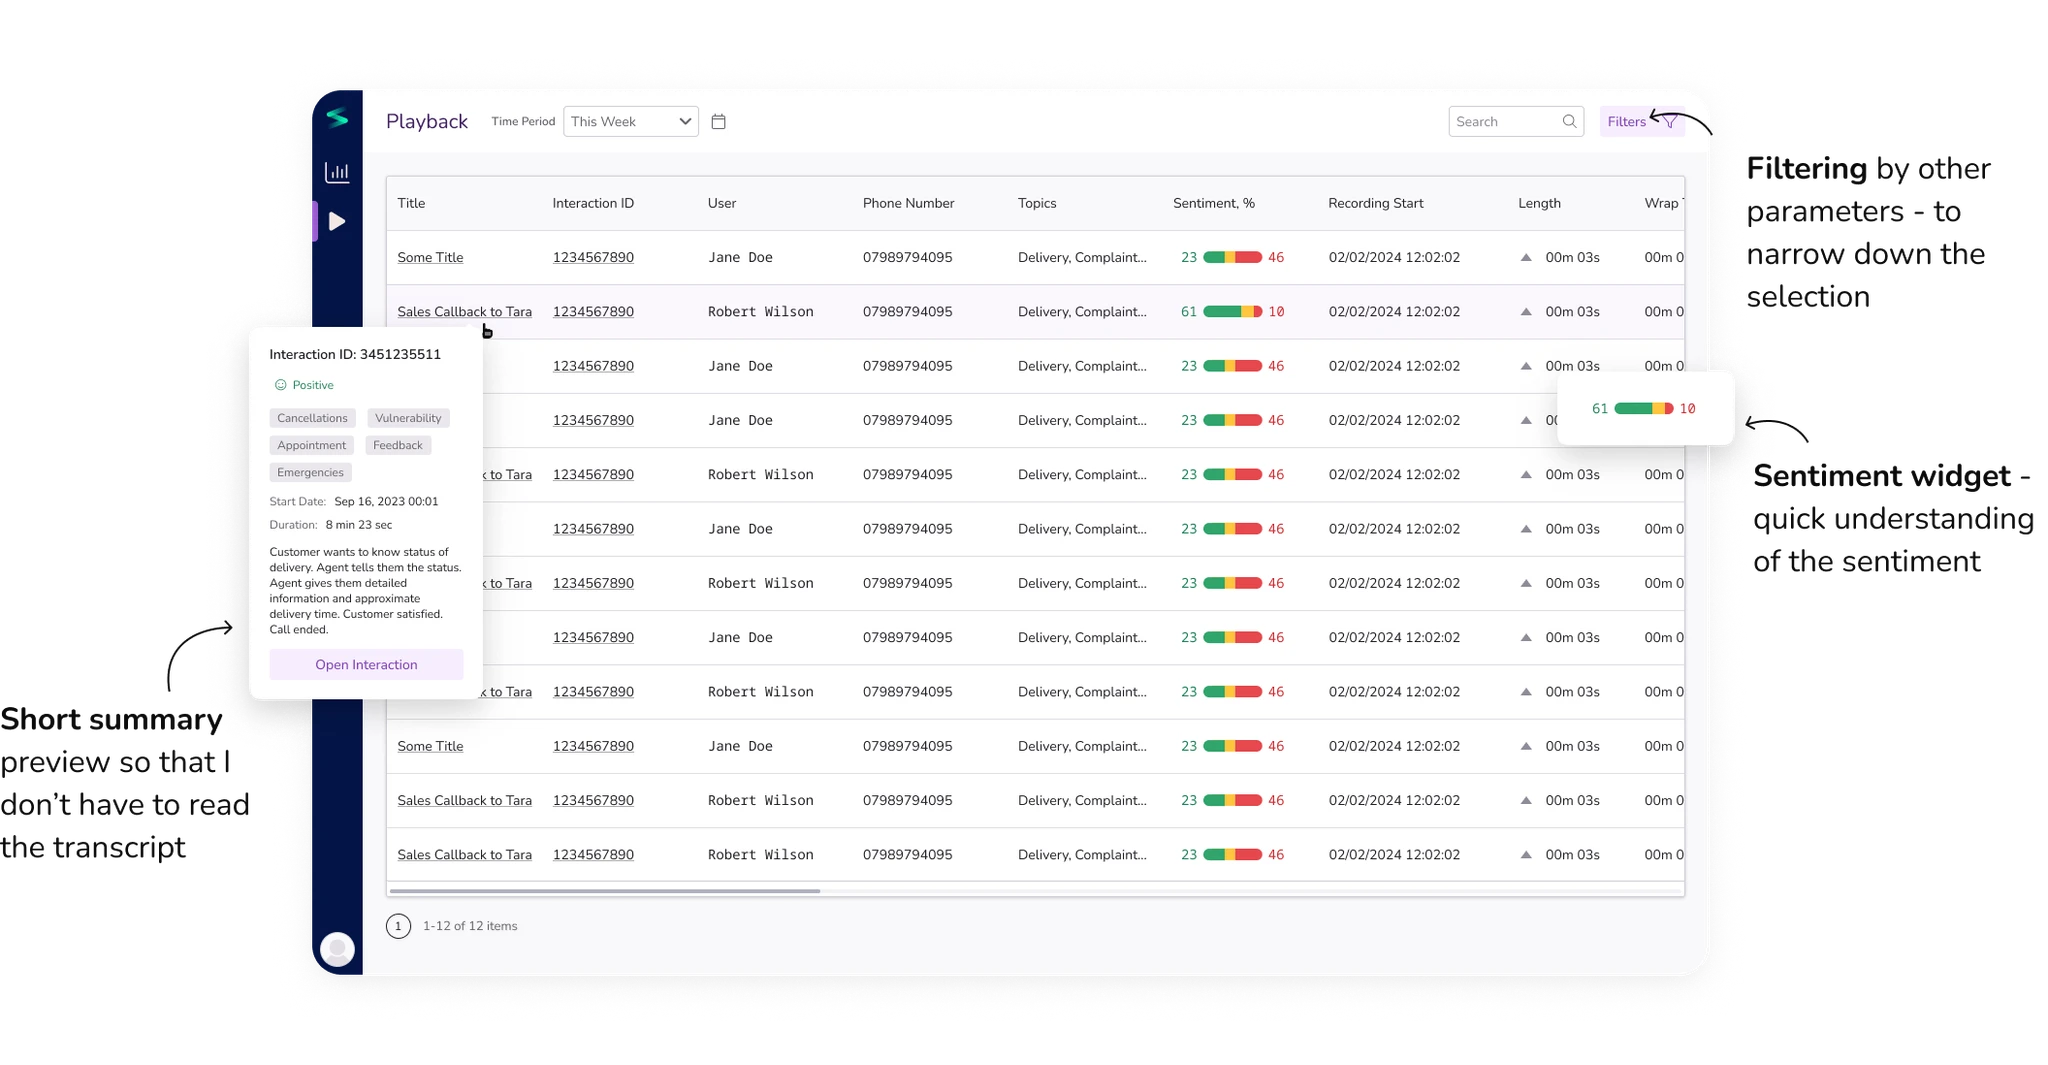The image size is (2048, 1065).
Task: Select the Topics column header
Action: pyautogui.click(x=1037, y=203)
